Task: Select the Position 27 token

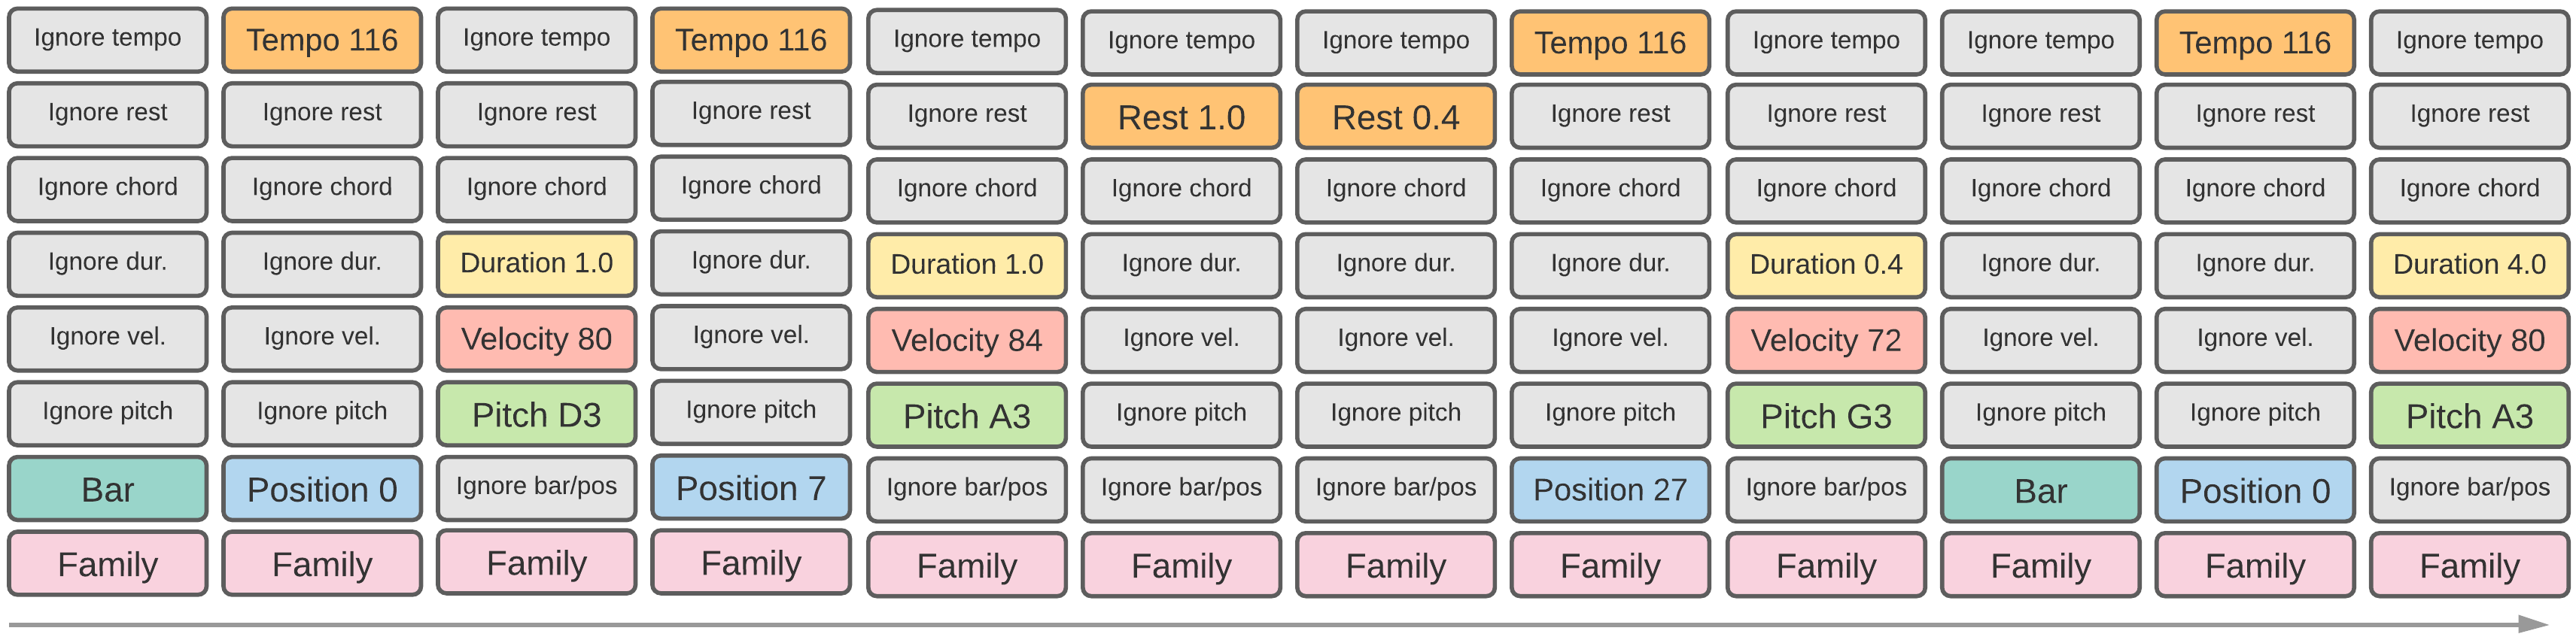Action: (1609, 490)
